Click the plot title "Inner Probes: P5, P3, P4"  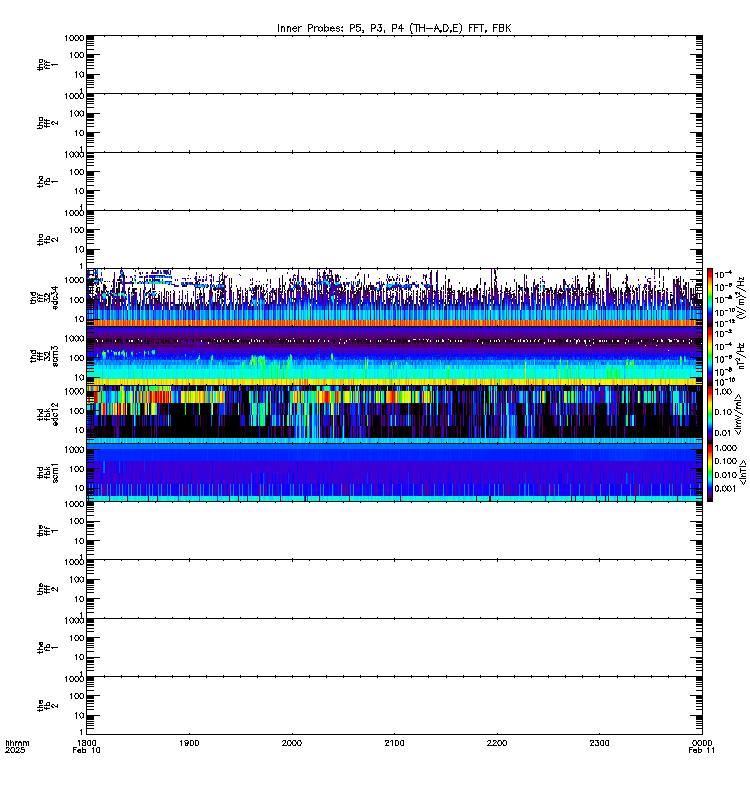point(341,29)
